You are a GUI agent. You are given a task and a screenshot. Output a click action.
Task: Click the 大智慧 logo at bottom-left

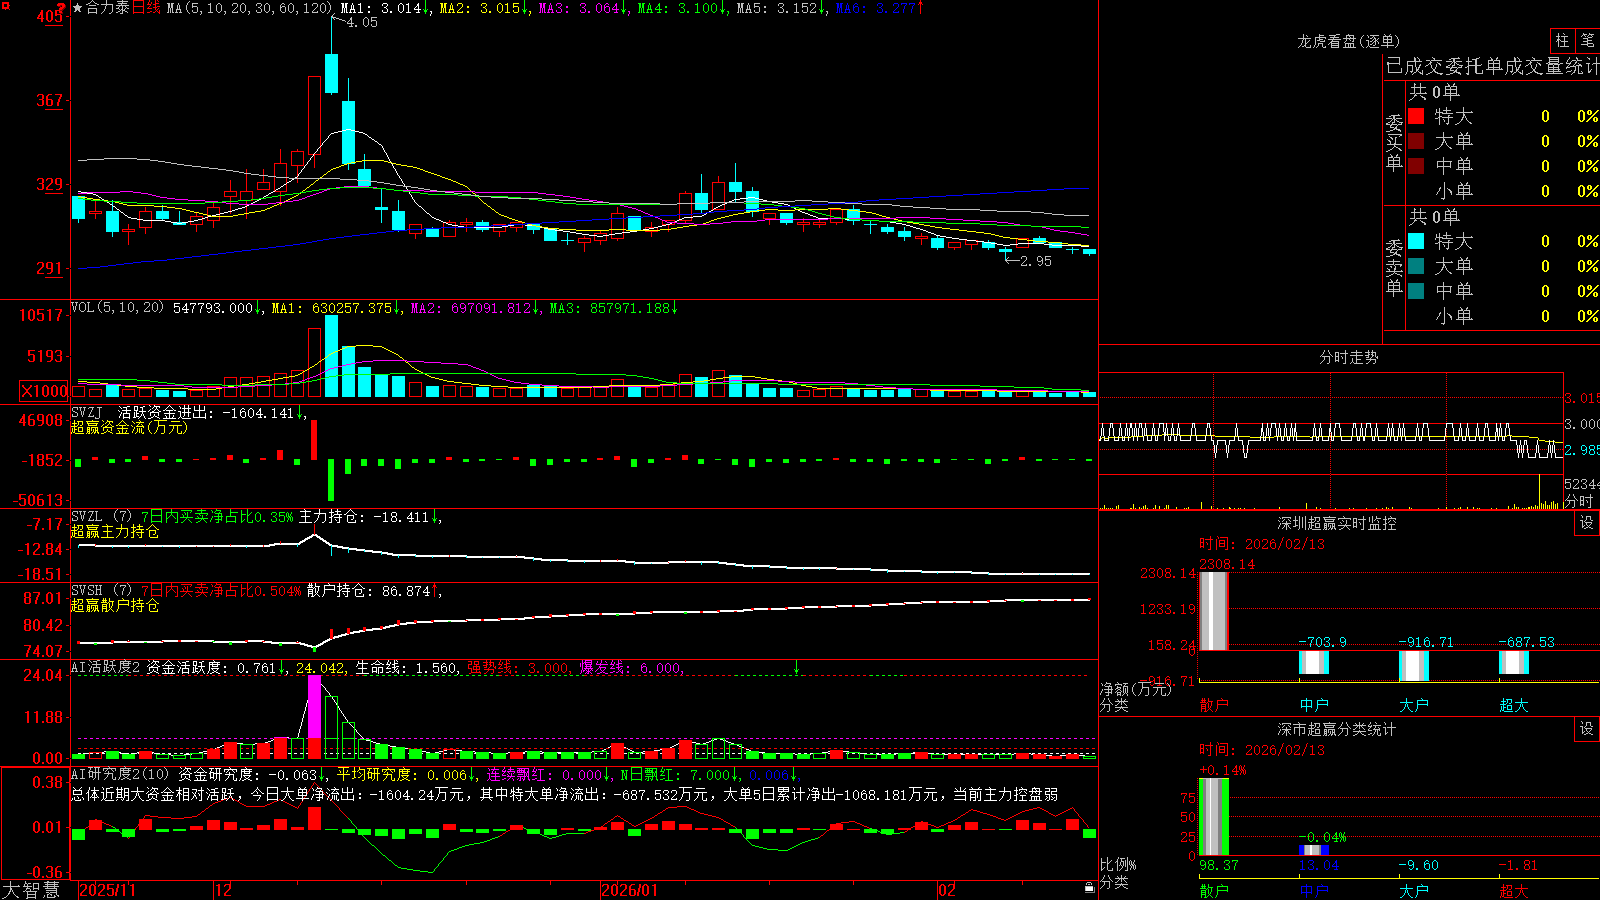[x=31, y=890]
